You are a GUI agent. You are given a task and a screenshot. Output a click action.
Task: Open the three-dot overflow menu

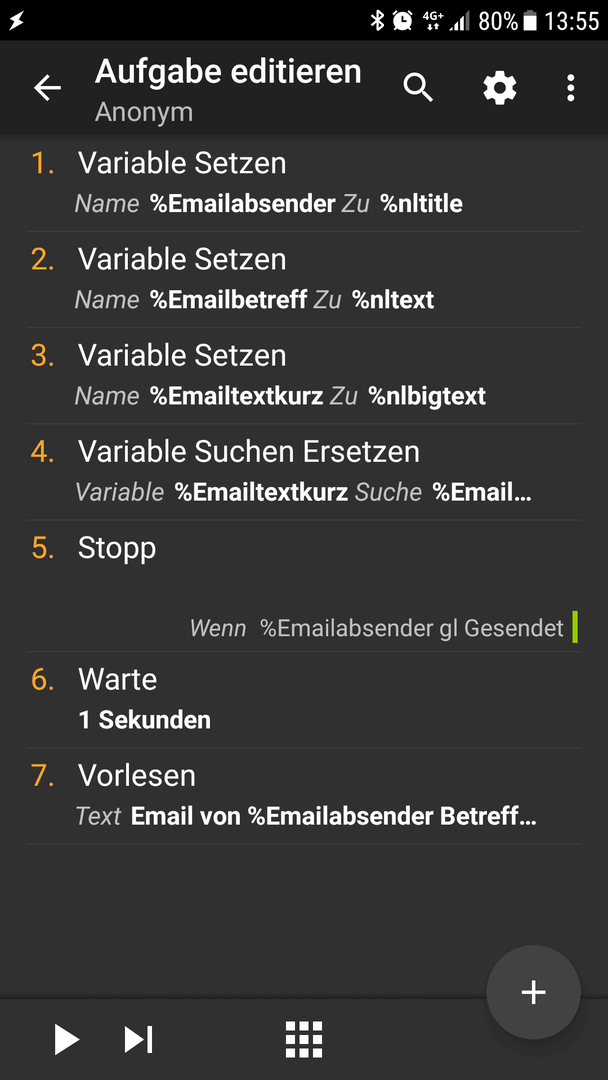click(570, 88)
